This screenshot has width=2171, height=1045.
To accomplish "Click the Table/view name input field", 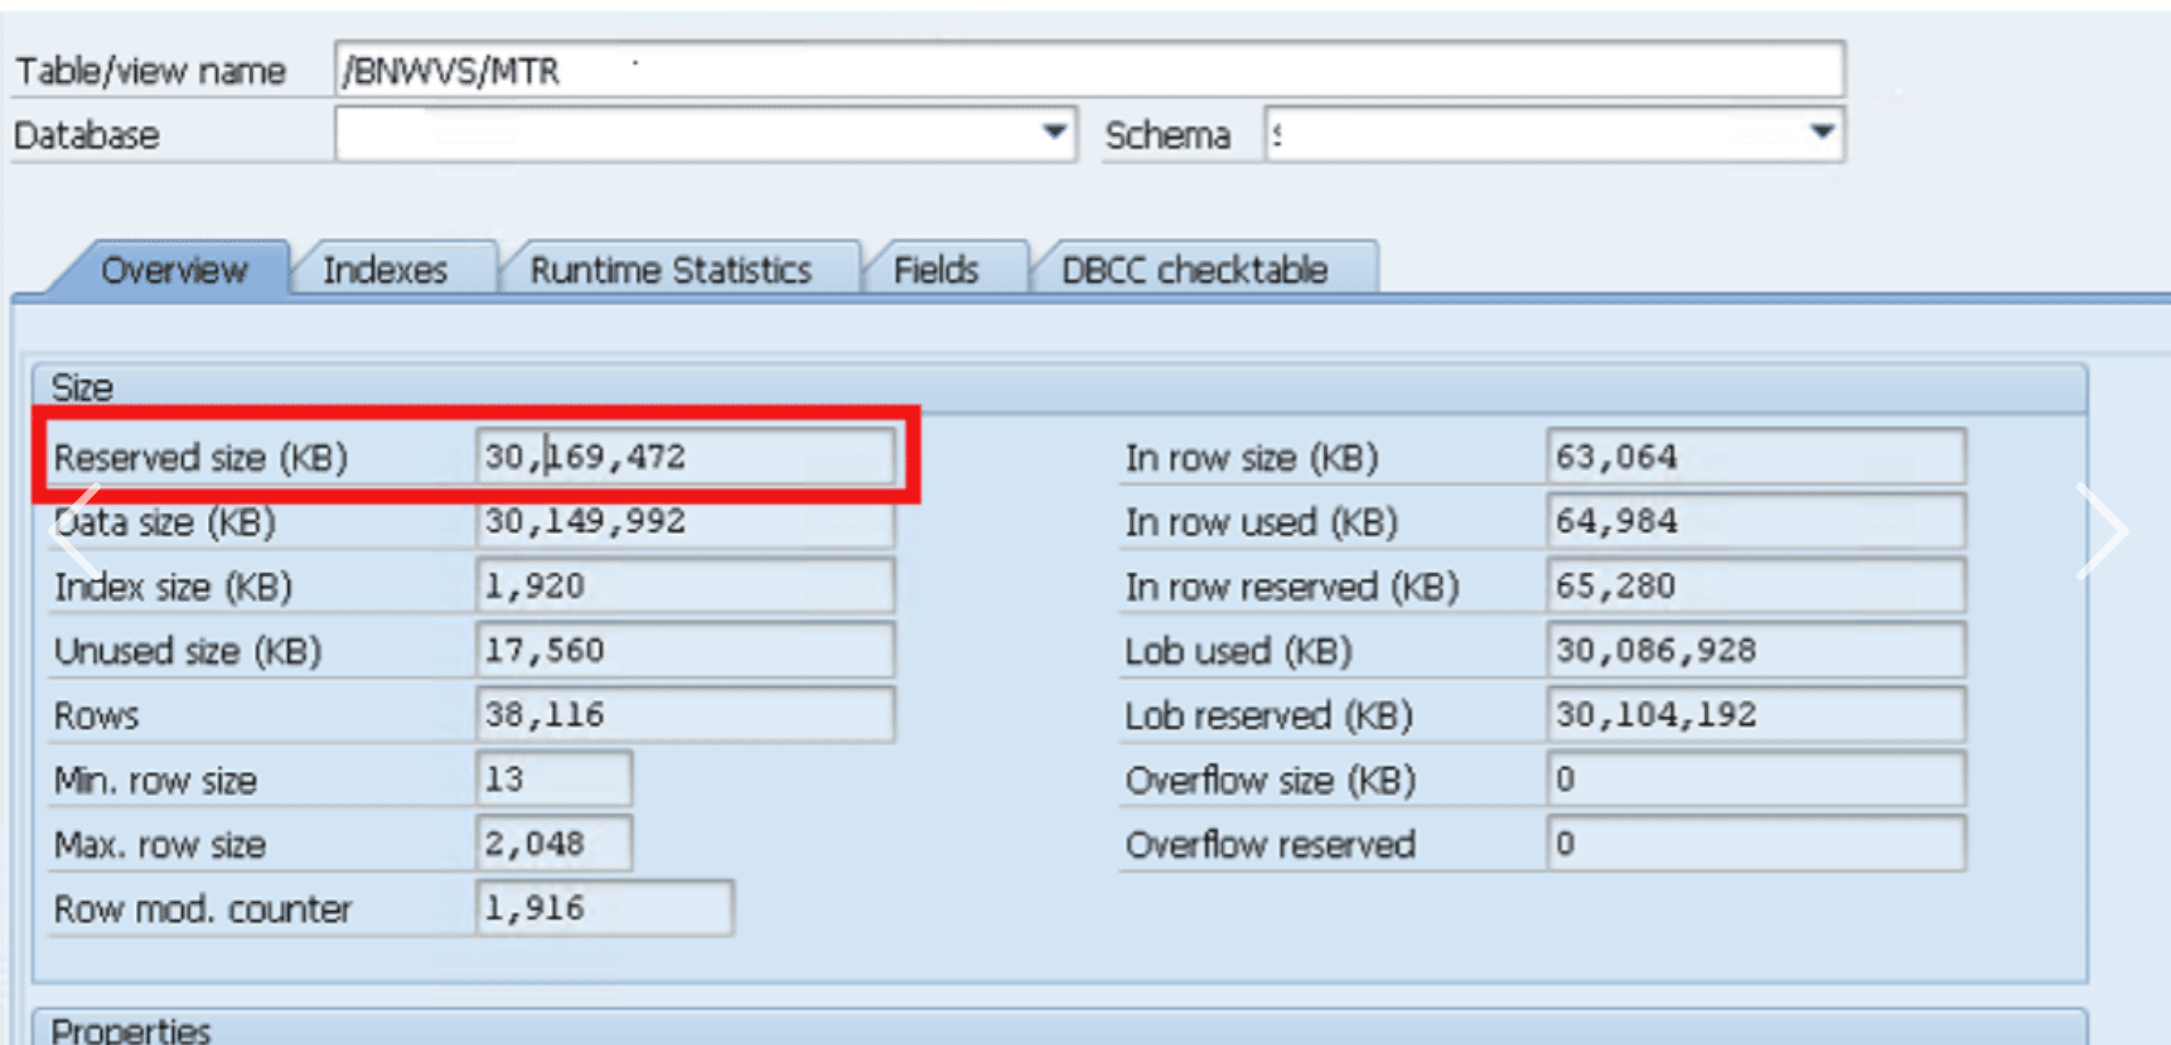I will (x=1088, y=70).
